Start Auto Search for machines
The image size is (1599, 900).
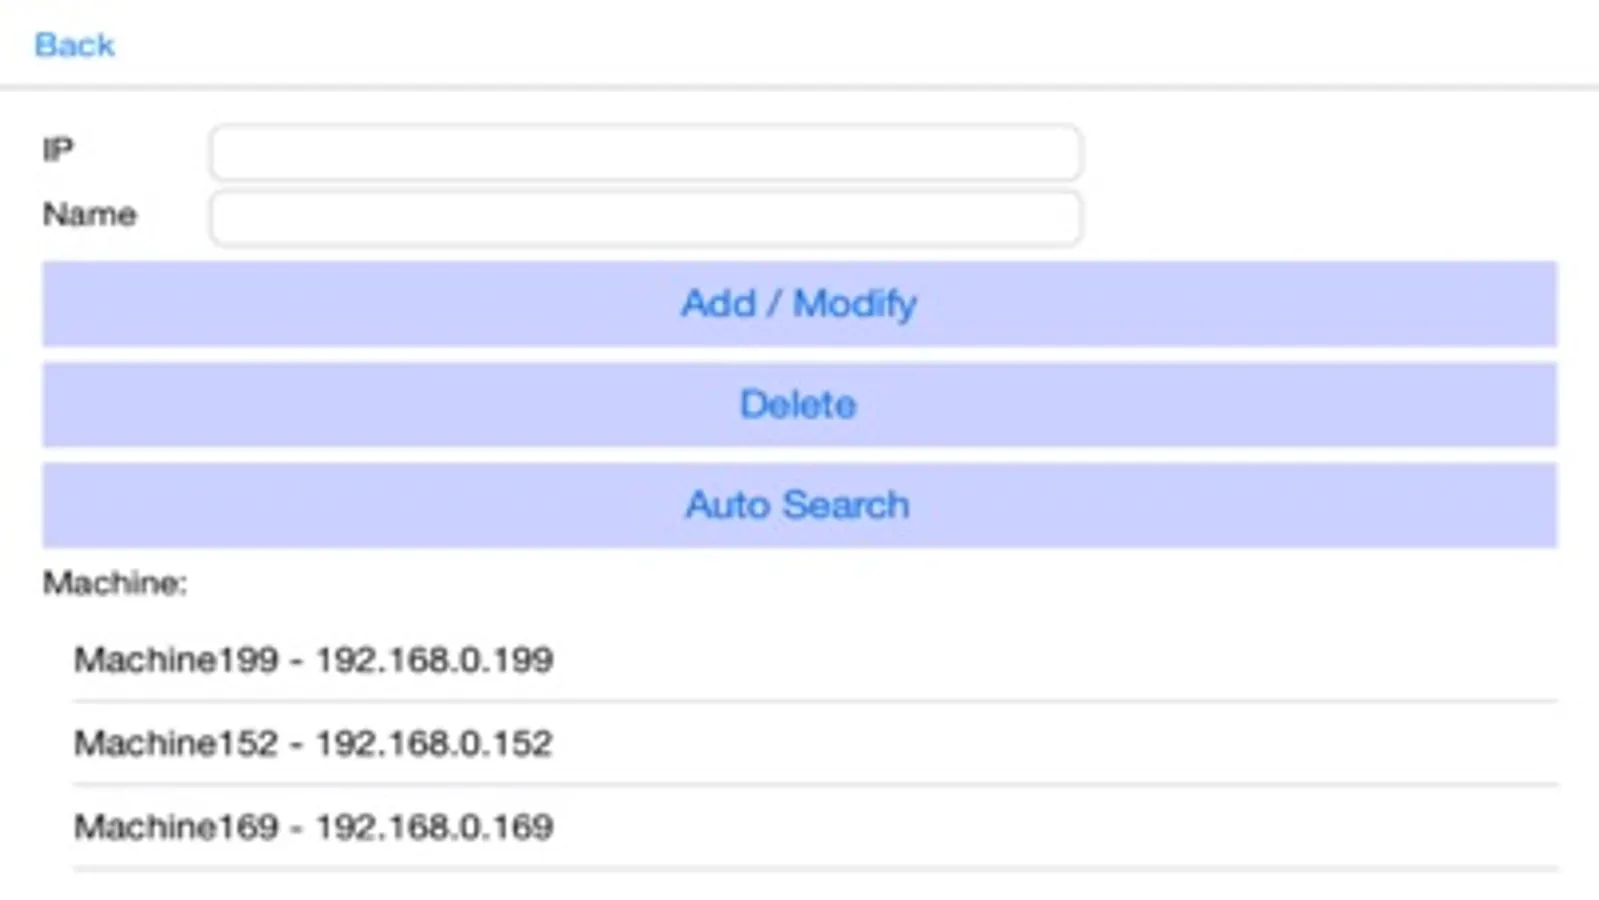(x=798, y=505)
